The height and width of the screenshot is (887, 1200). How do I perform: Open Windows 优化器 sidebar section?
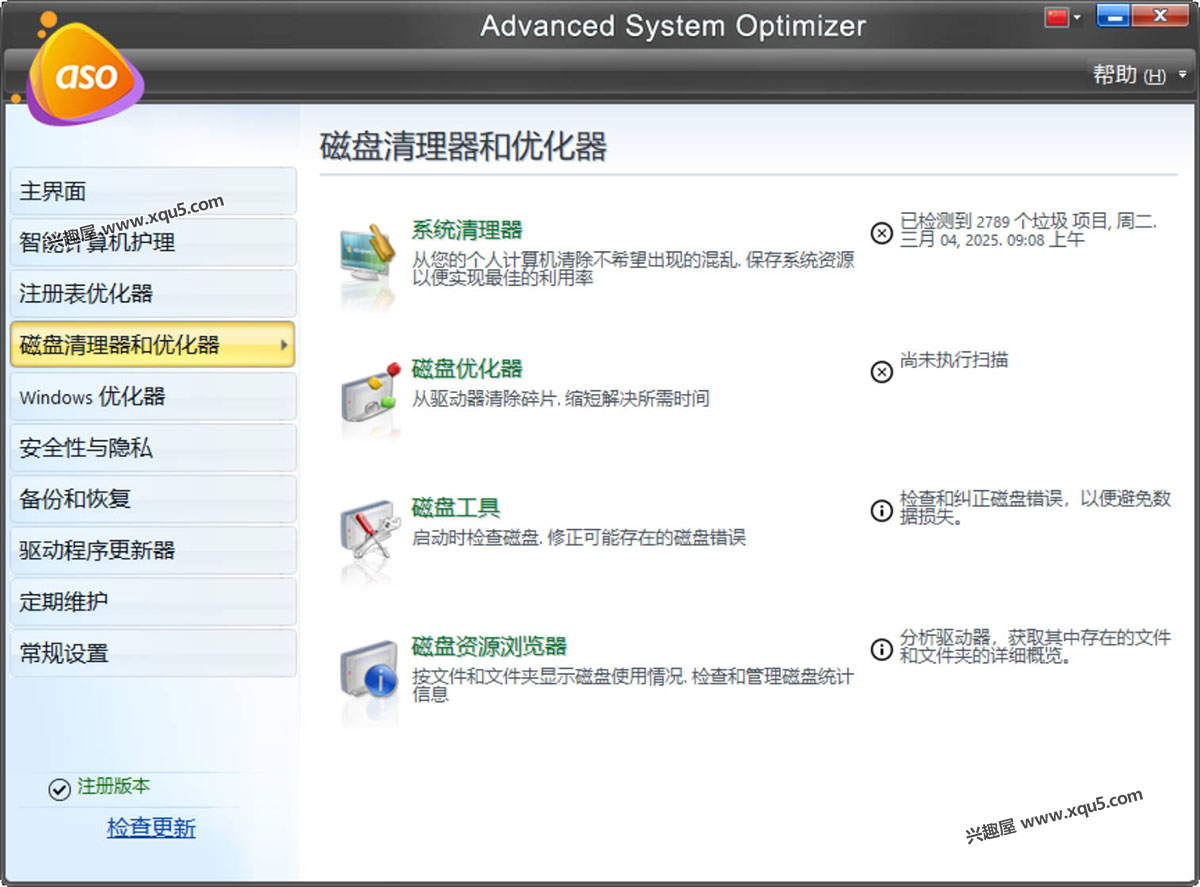click(153, 397)
